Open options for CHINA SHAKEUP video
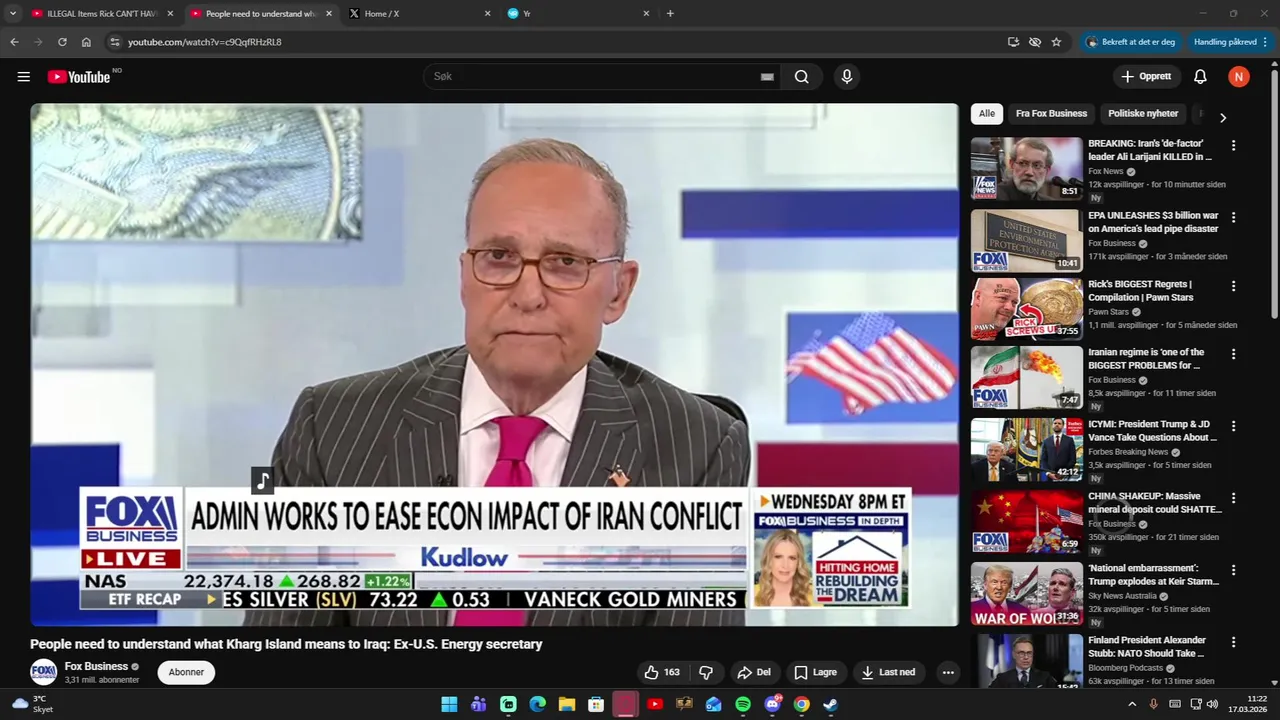 1233,498
